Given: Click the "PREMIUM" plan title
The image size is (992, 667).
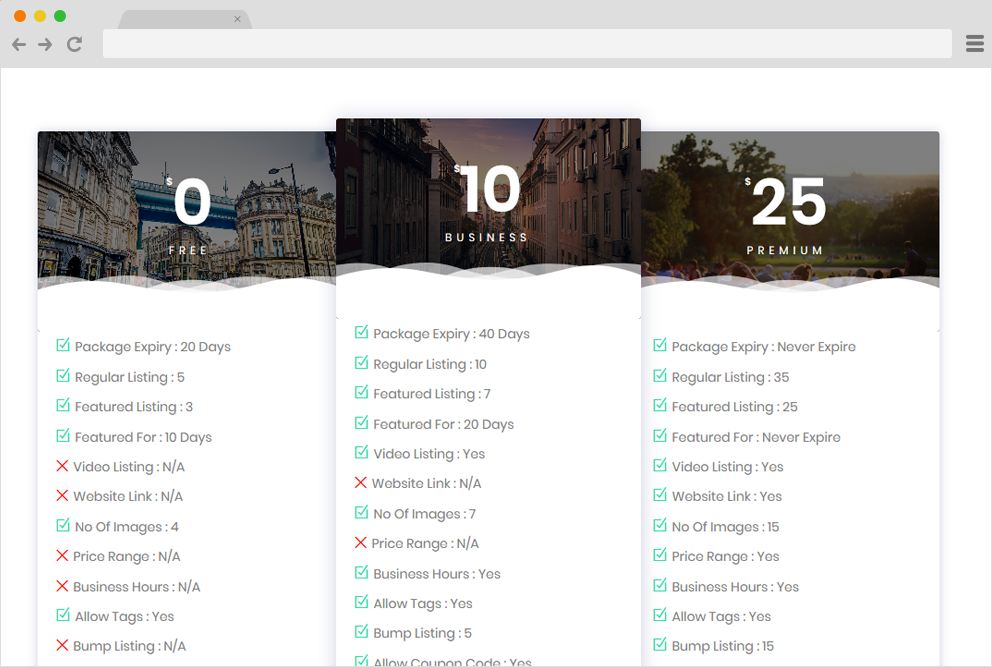Looking at the screenshot, I should click(784, 251).
